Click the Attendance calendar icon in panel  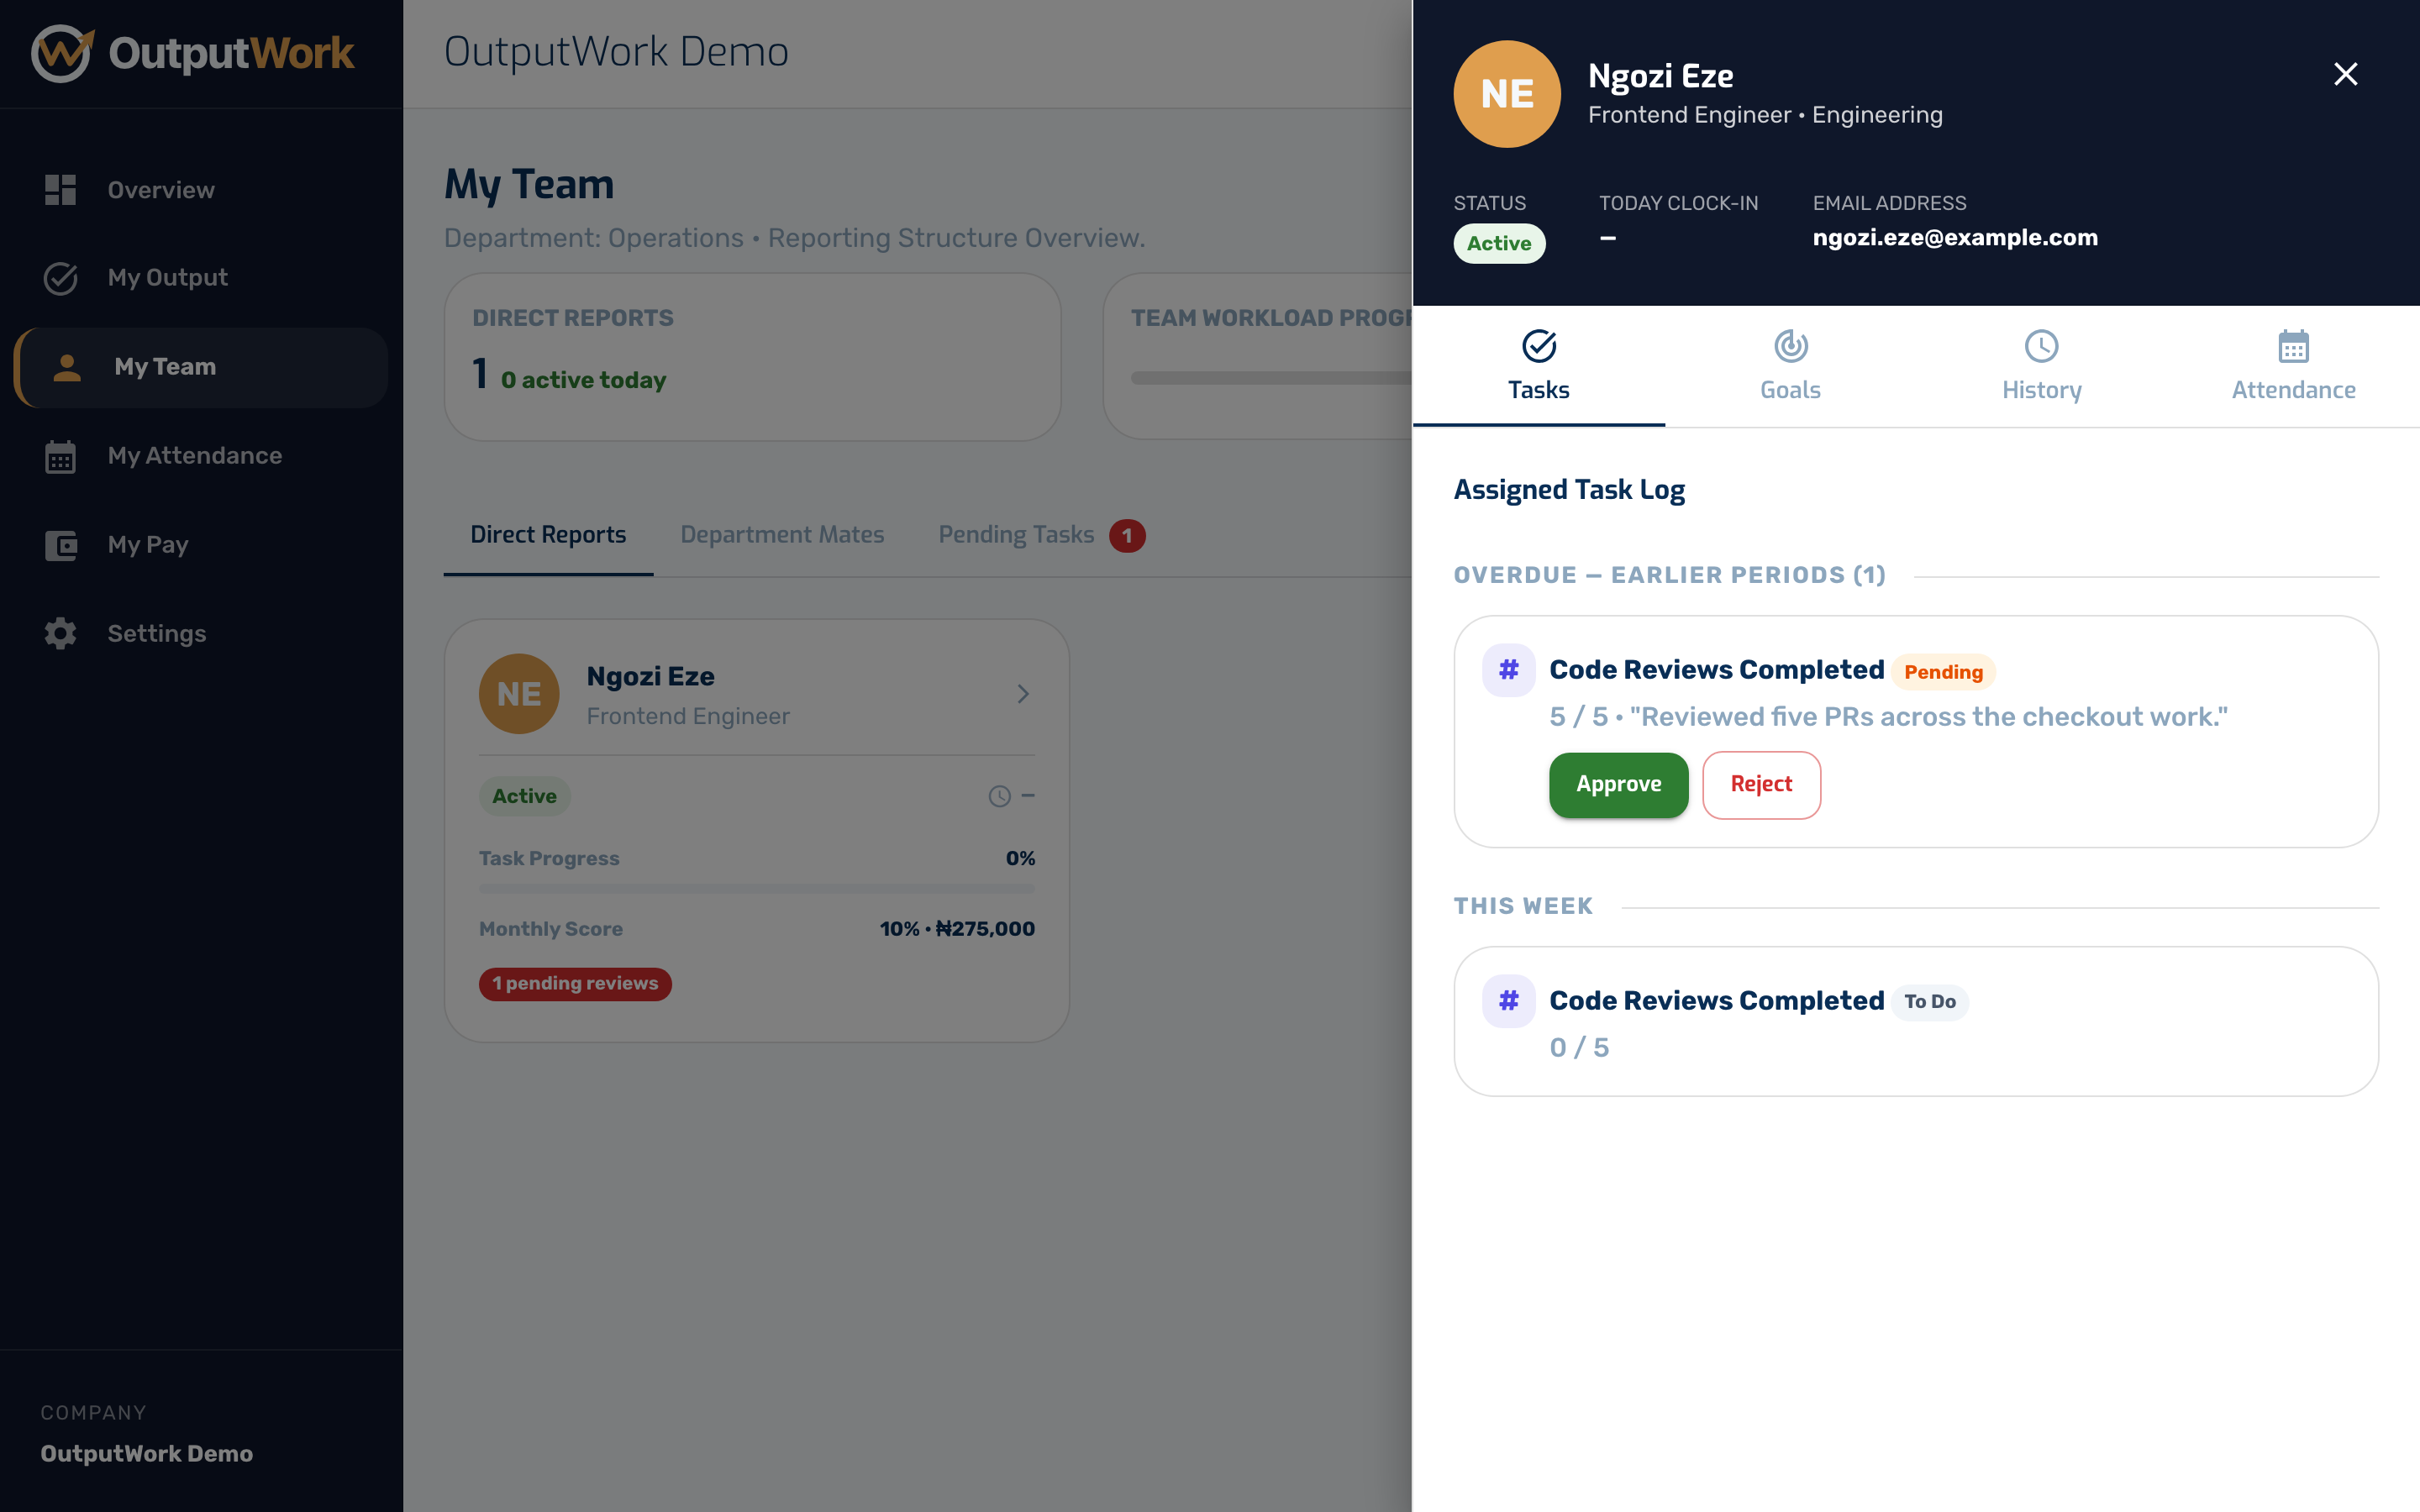coord(2293,346)
